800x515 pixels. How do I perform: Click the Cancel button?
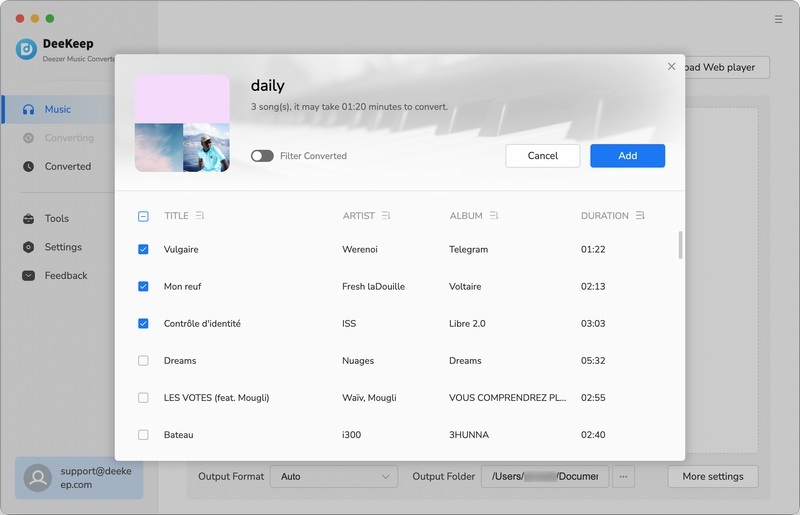coord(543,156)
